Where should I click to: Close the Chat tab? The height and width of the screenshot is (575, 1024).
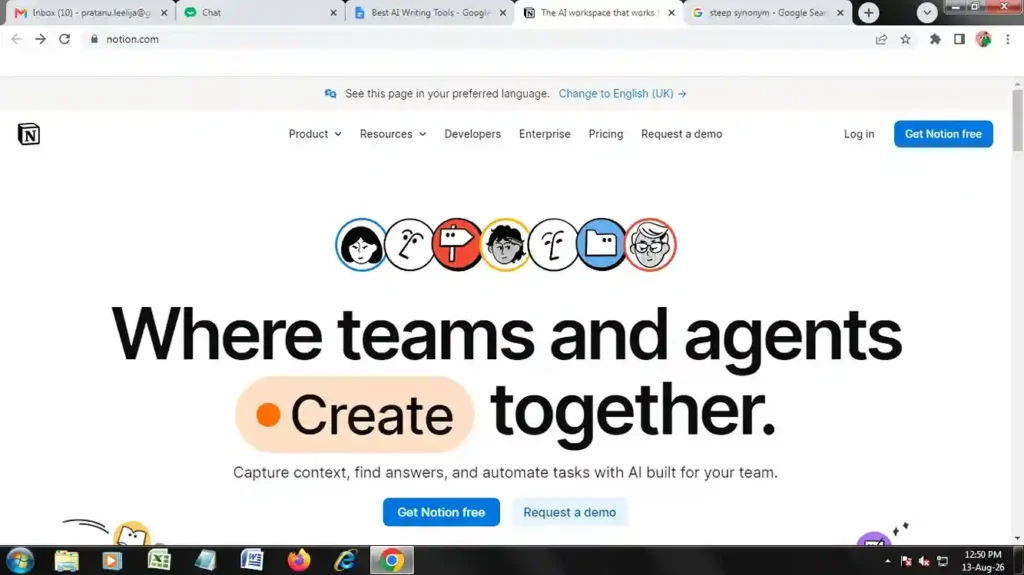[x=333, y=12]
